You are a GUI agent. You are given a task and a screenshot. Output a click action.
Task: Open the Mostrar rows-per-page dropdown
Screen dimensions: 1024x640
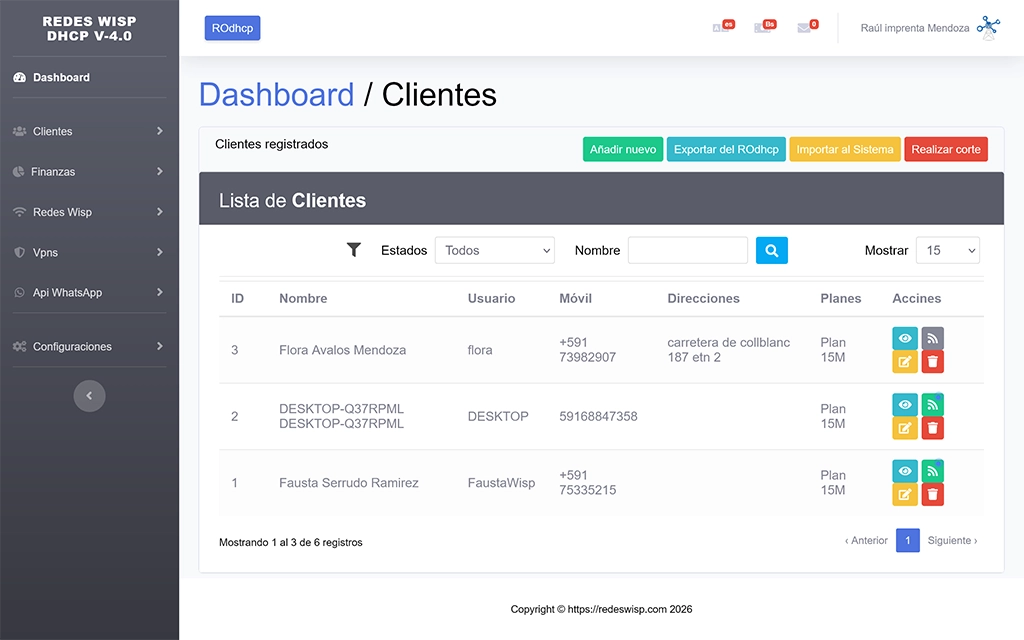coord(947,250)
